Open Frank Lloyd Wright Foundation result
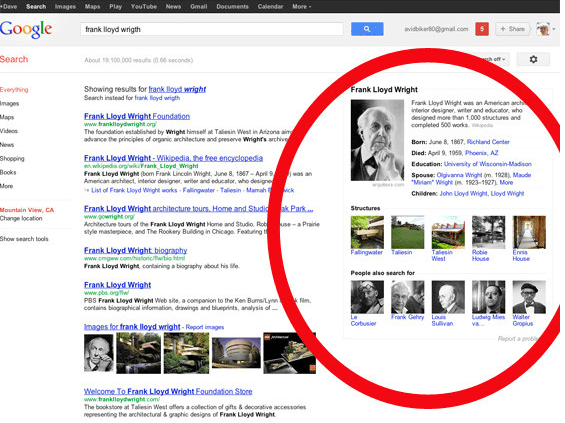The width and height of the screenshot is (565, 423). click(137, 116)
